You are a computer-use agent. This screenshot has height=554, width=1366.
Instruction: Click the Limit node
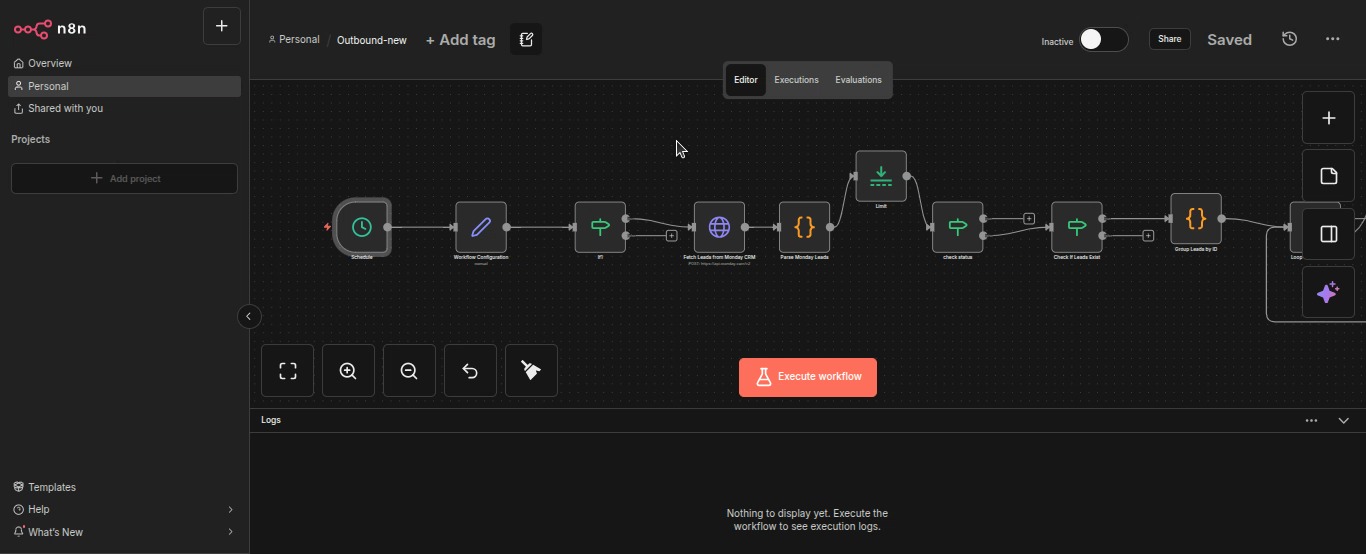point(881,176)
